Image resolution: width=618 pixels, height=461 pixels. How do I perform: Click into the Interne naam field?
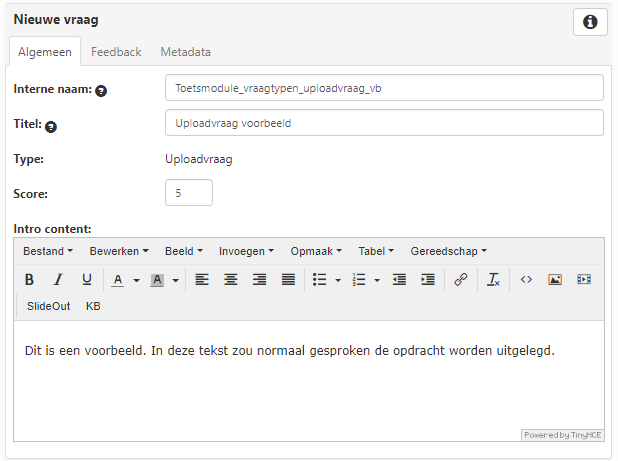click(383, 88)
